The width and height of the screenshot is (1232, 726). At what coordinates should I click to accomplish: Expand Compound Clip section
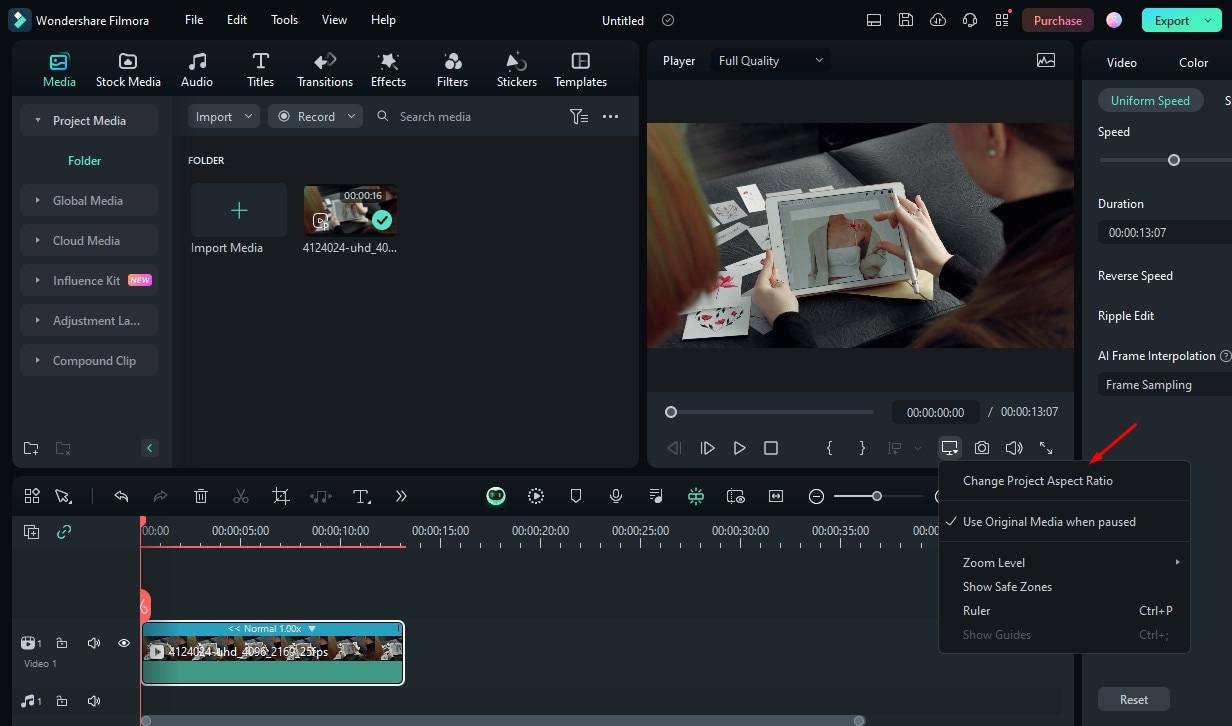click(x=39, y=361)
